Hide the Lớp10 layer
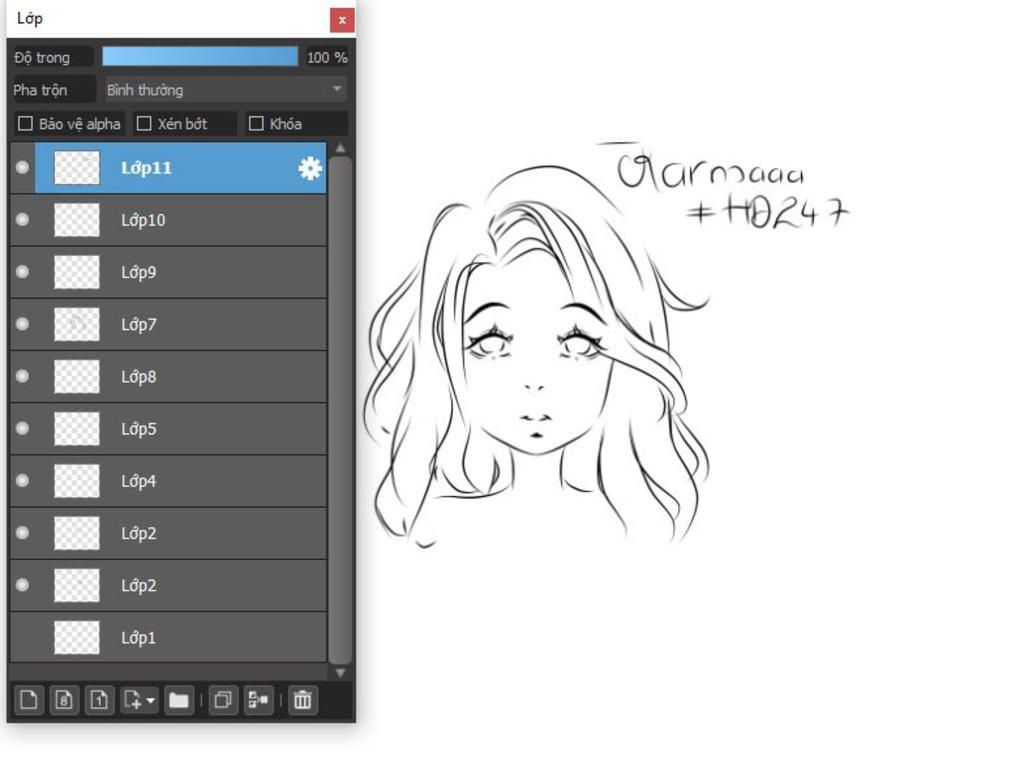The width and height of the screenshot is (1024, 757). tap(22, 219)
